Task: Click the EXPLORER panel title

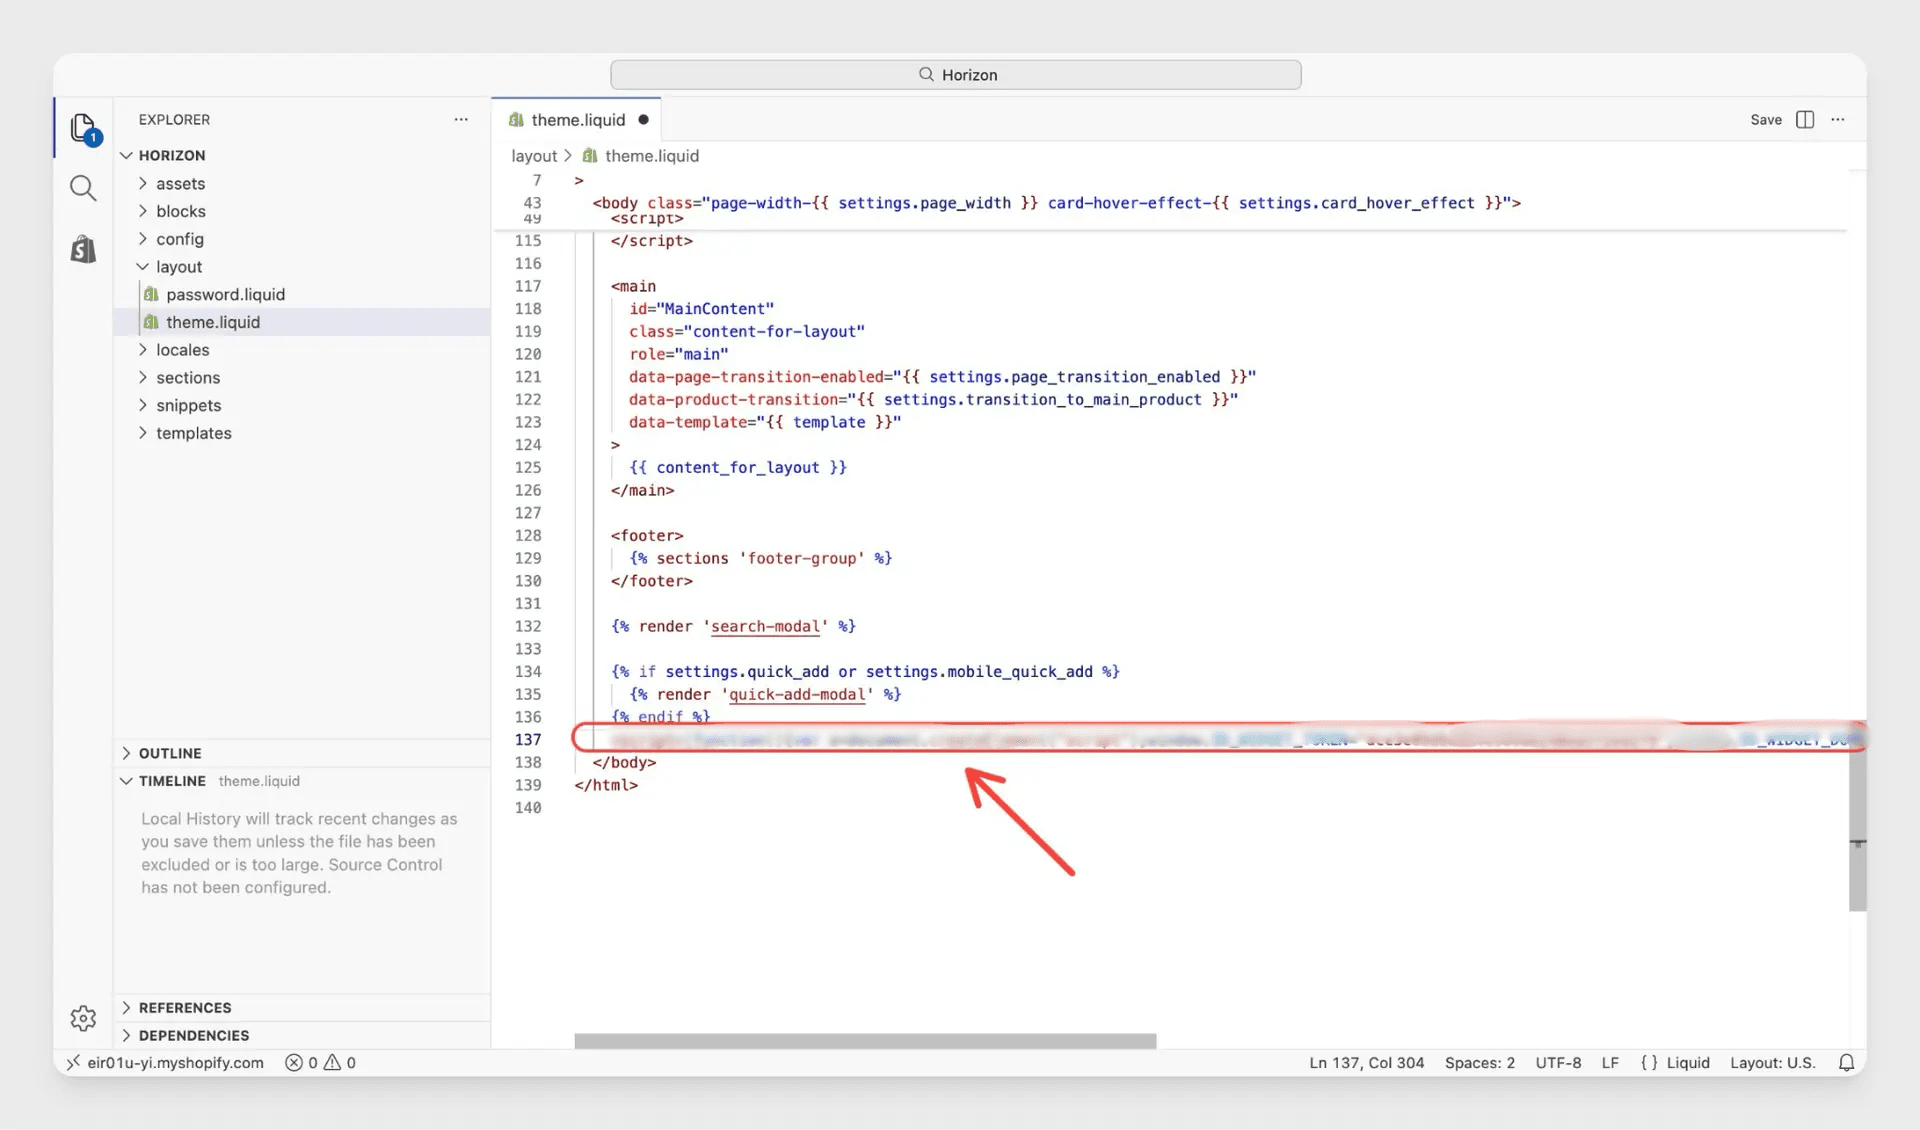Action: (174, 120)
